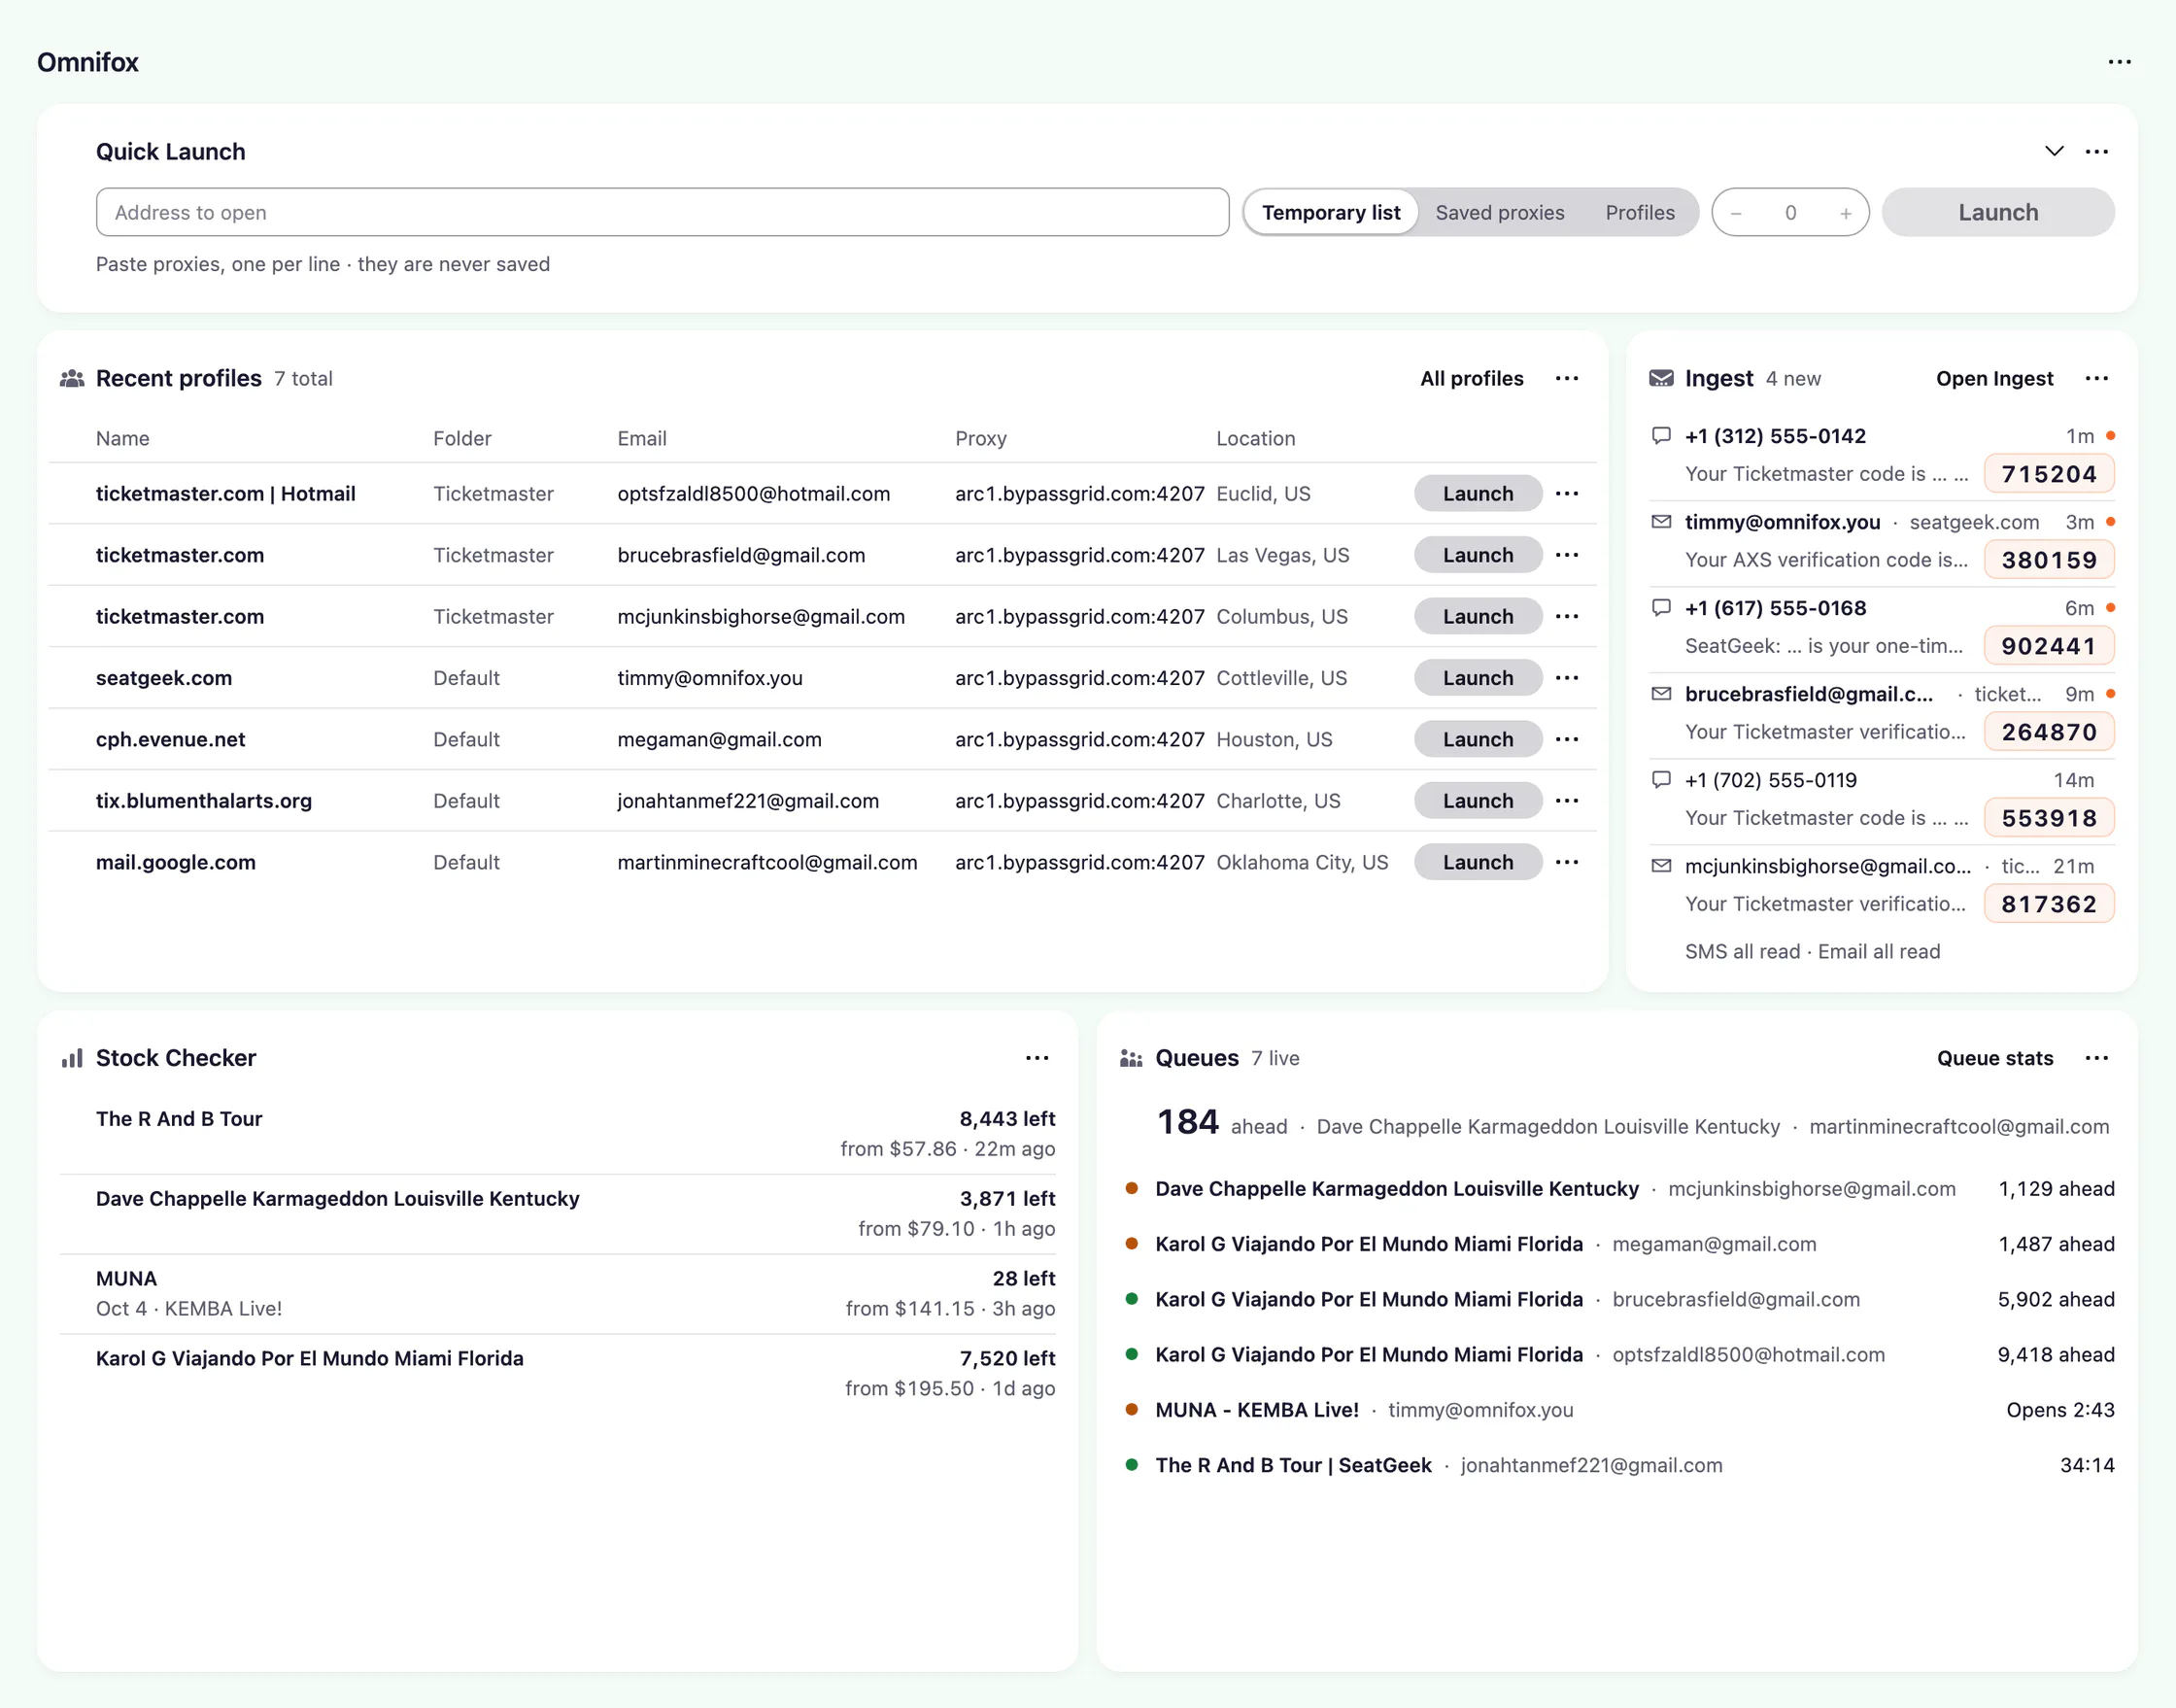Screen dimensions: 2176x1708
Task: Switch to Saved proxies tab
Action: [x=1499, y=213]
